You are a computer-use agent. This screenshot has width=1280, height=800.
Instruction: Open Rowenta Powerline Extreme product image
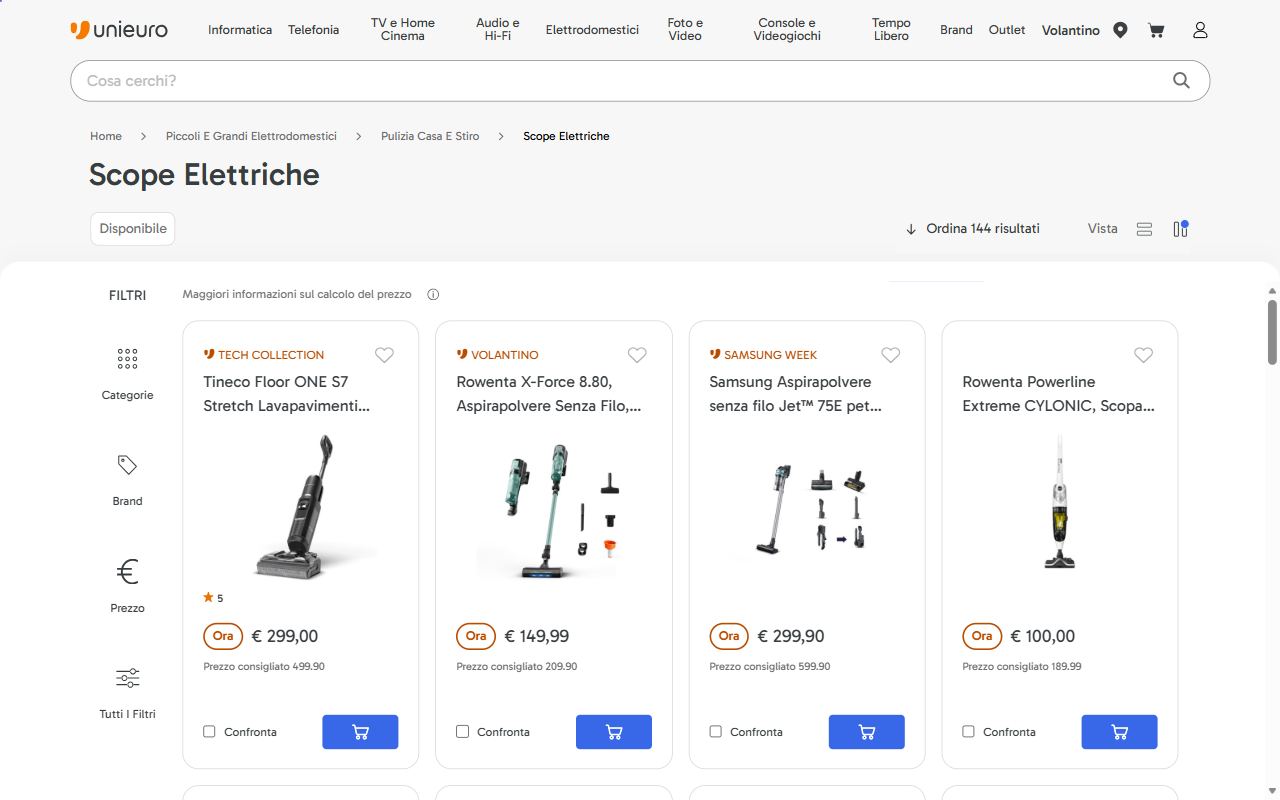coord(1060,502)
